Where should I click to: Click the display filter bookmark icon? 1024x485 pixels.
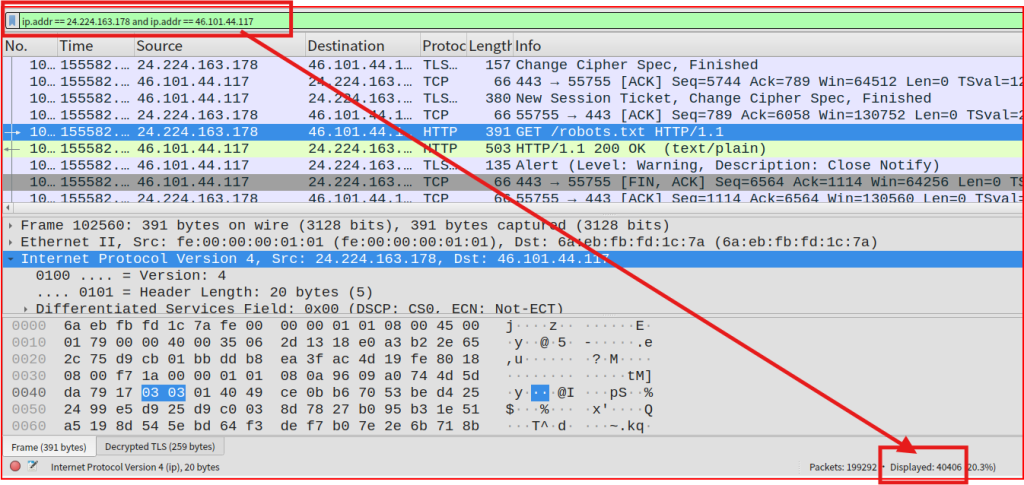click(12, 21)
